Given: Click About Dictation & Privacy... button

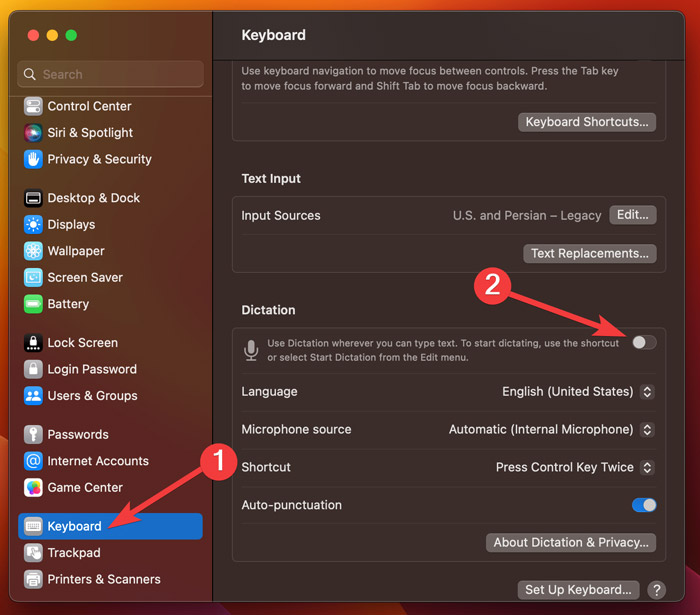Looking at the screenshot, I should (x=571, y=543).
